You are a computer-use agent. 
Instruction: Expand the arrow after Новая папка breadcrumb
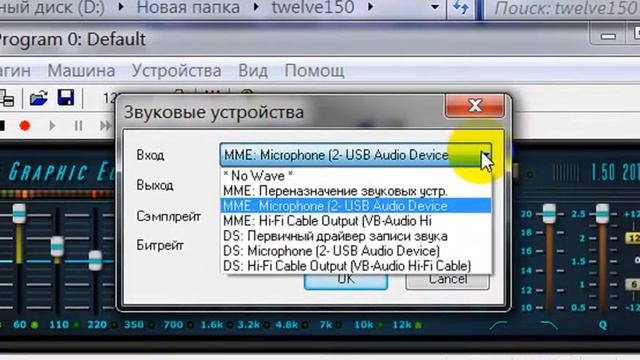click(x=256, y=7)
